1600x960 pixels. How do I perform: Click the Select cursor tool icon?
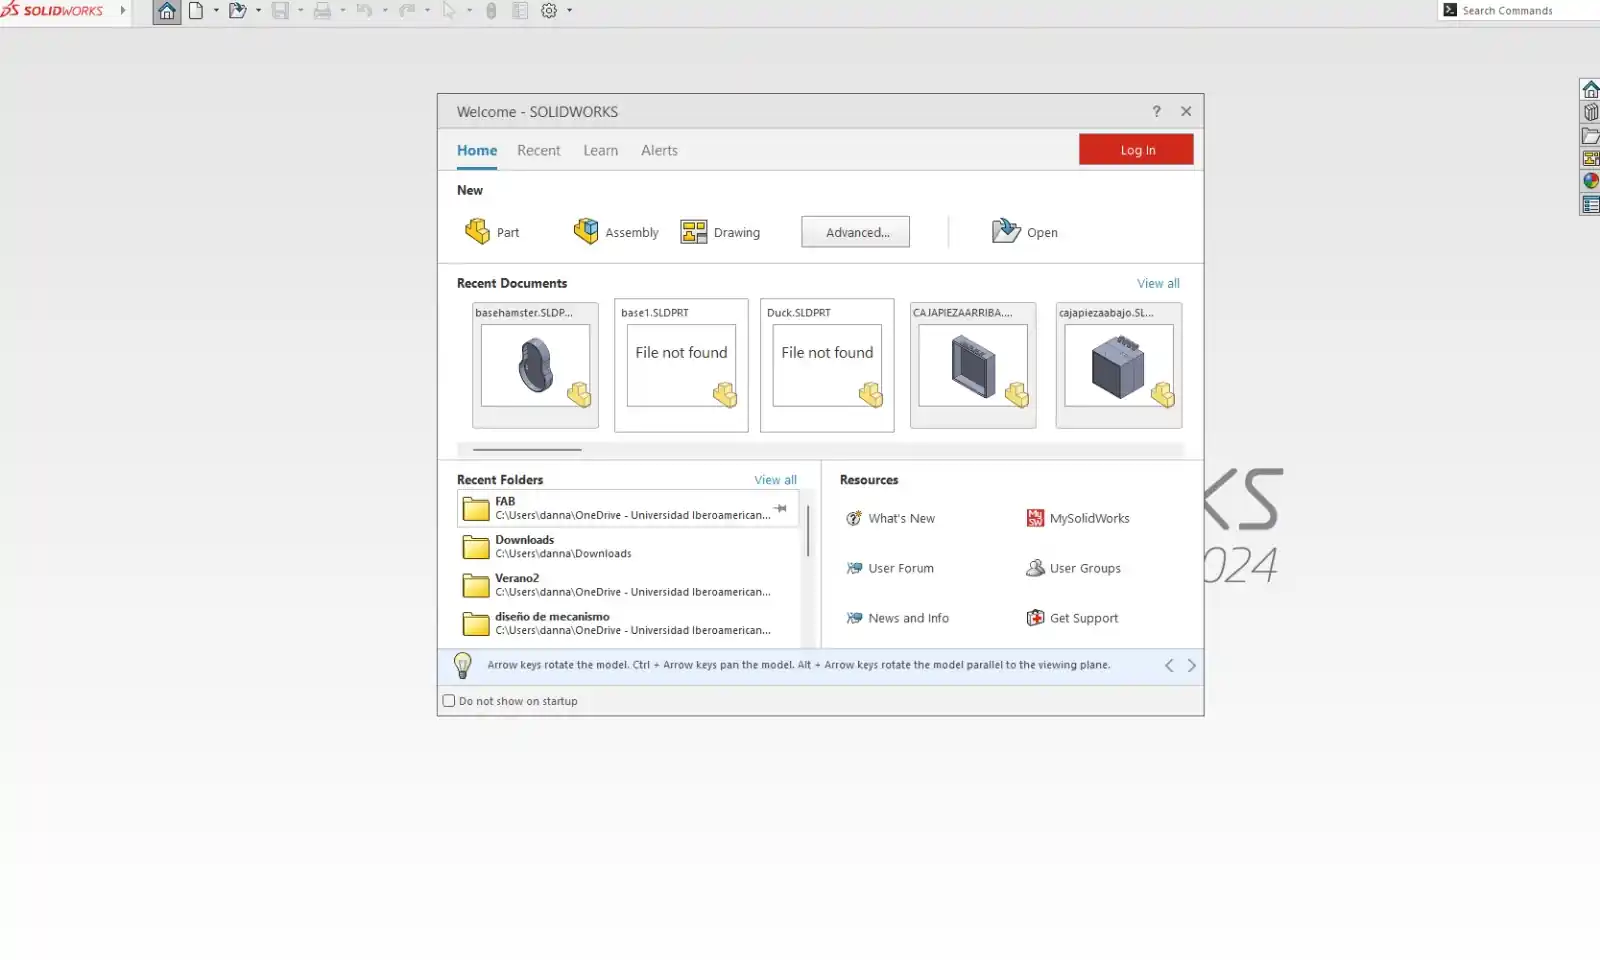(x=449, y=11)
